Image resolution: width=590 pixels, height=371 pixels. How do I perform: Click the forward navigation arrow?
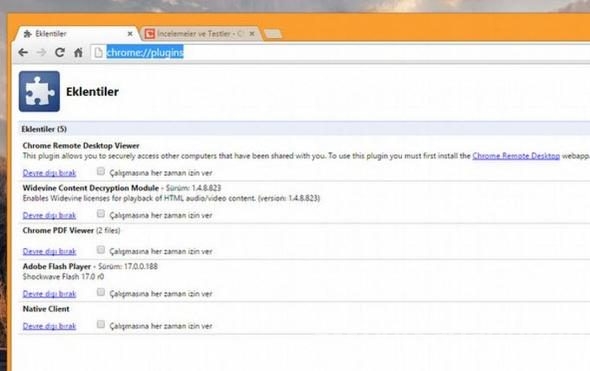(41, 52)
